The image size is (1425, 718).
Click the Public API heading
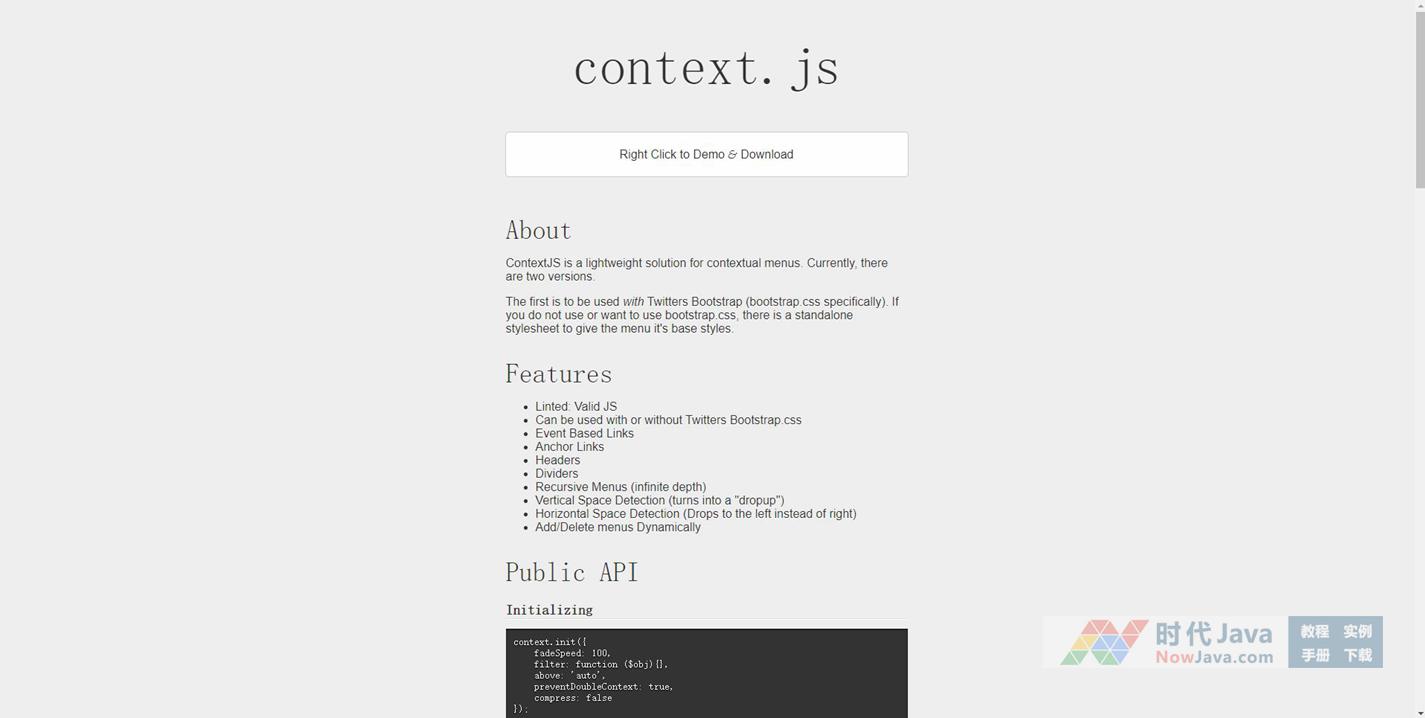[x=571, y=573]
